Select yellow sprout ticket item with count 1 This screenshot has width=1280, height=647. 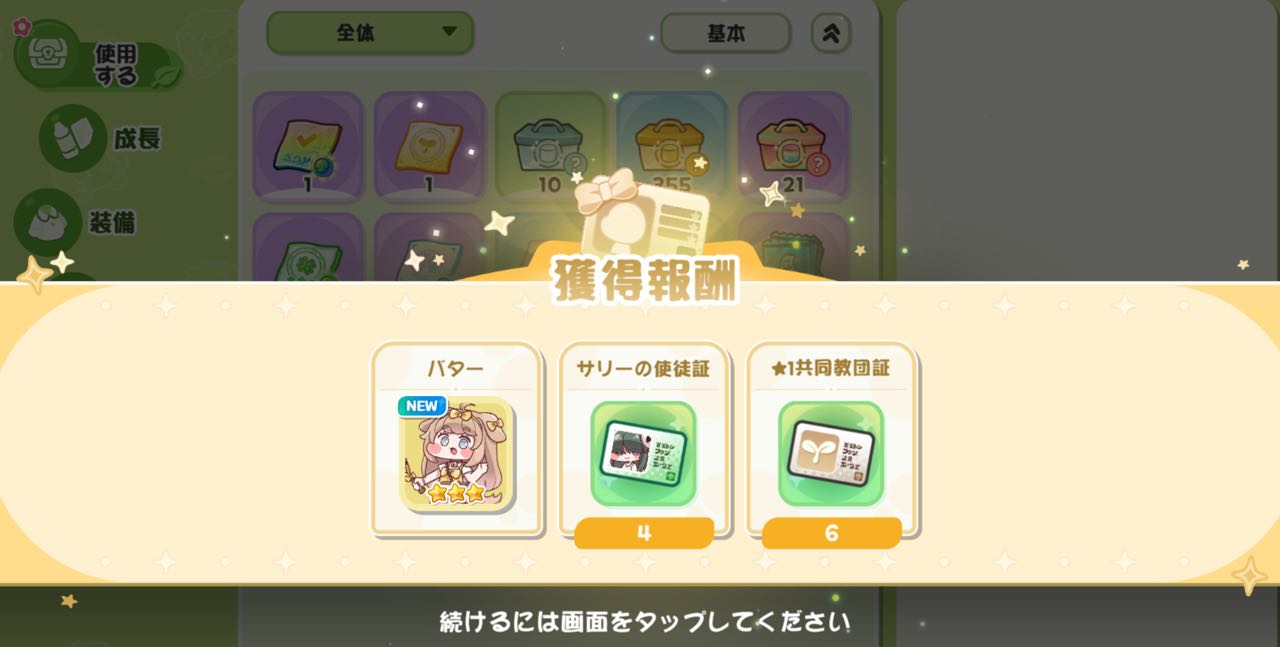click(x=430, y=146)
